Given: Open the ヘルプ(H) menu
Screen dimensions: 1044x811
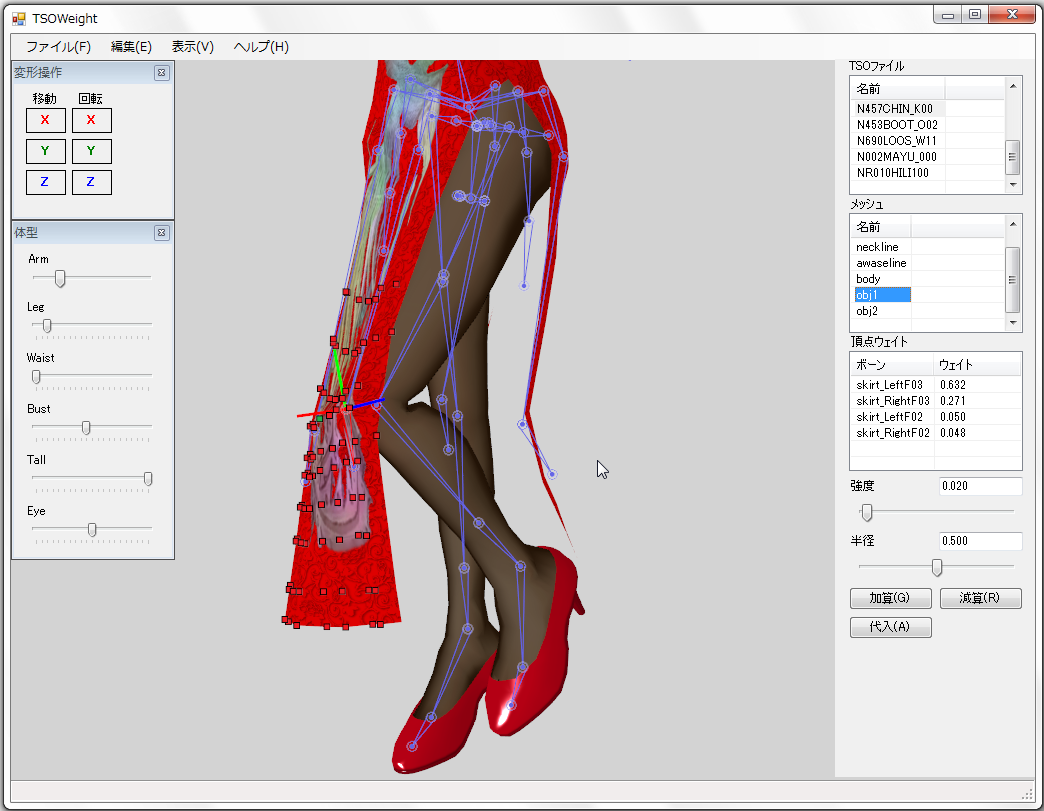Looking at the screenshot, I should pyautogui.click(x=261, y=47).
